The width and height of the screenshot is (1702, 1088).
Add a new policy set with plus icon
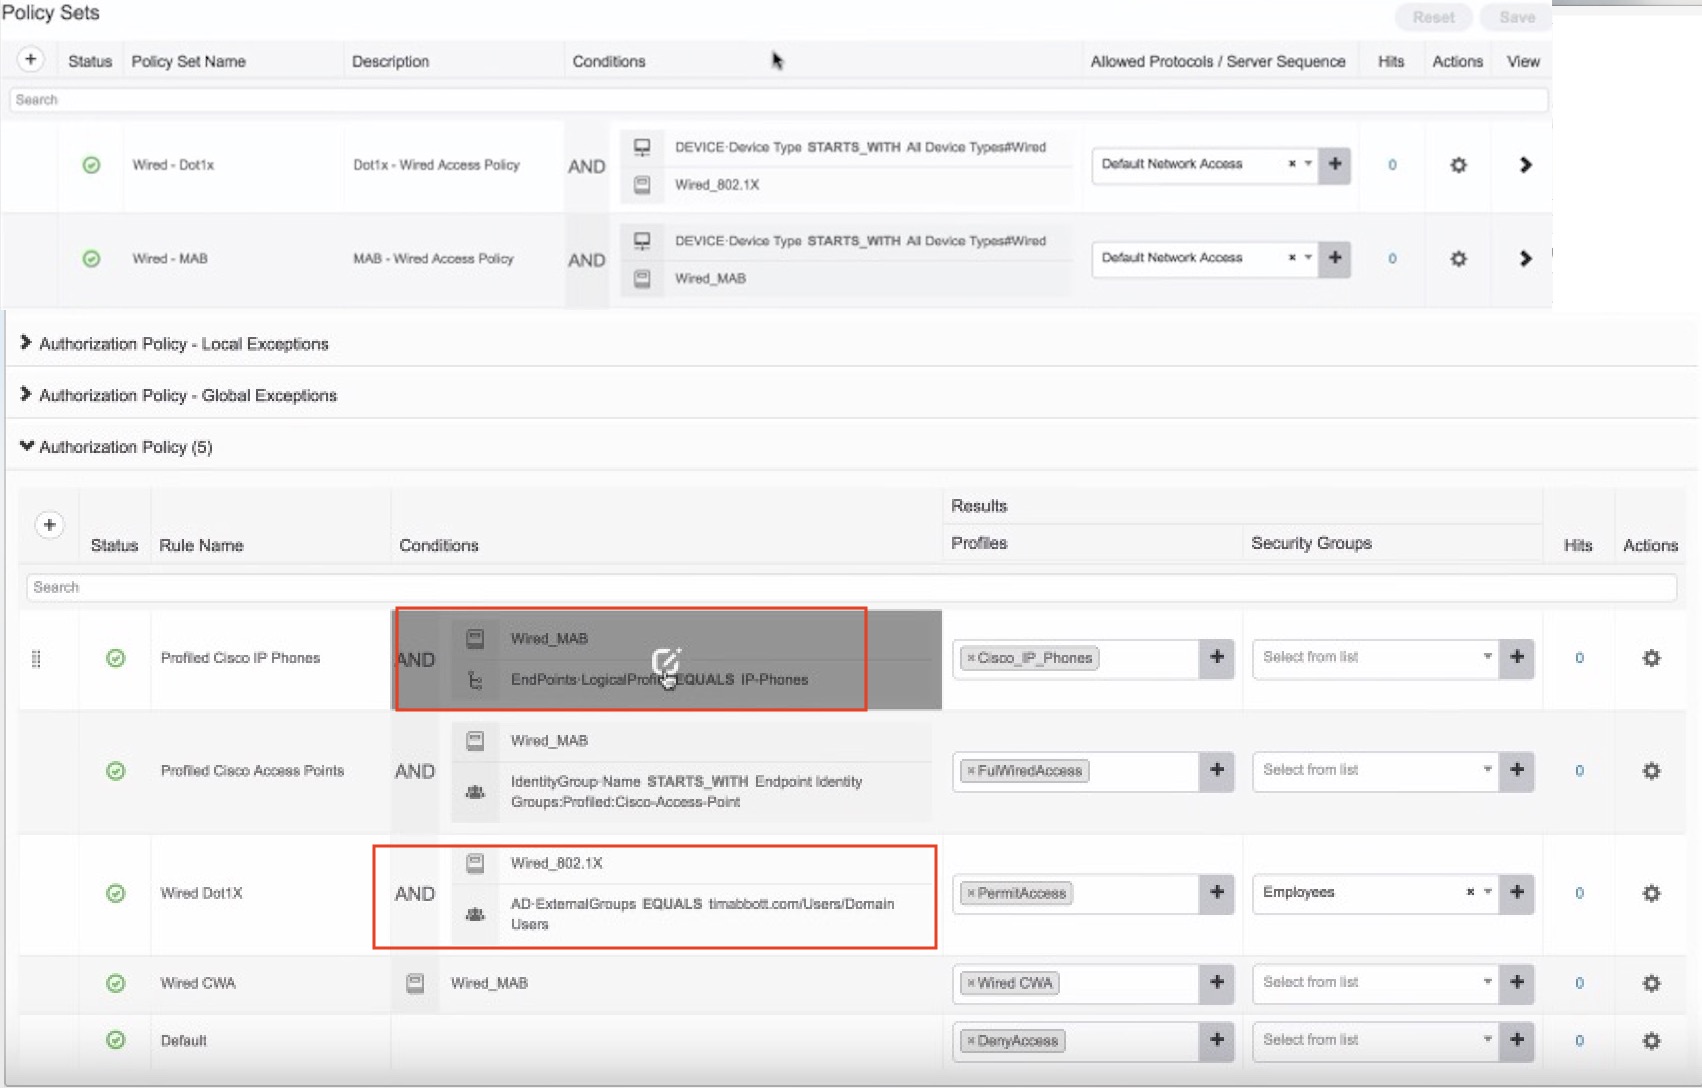(x=31, y=60)
